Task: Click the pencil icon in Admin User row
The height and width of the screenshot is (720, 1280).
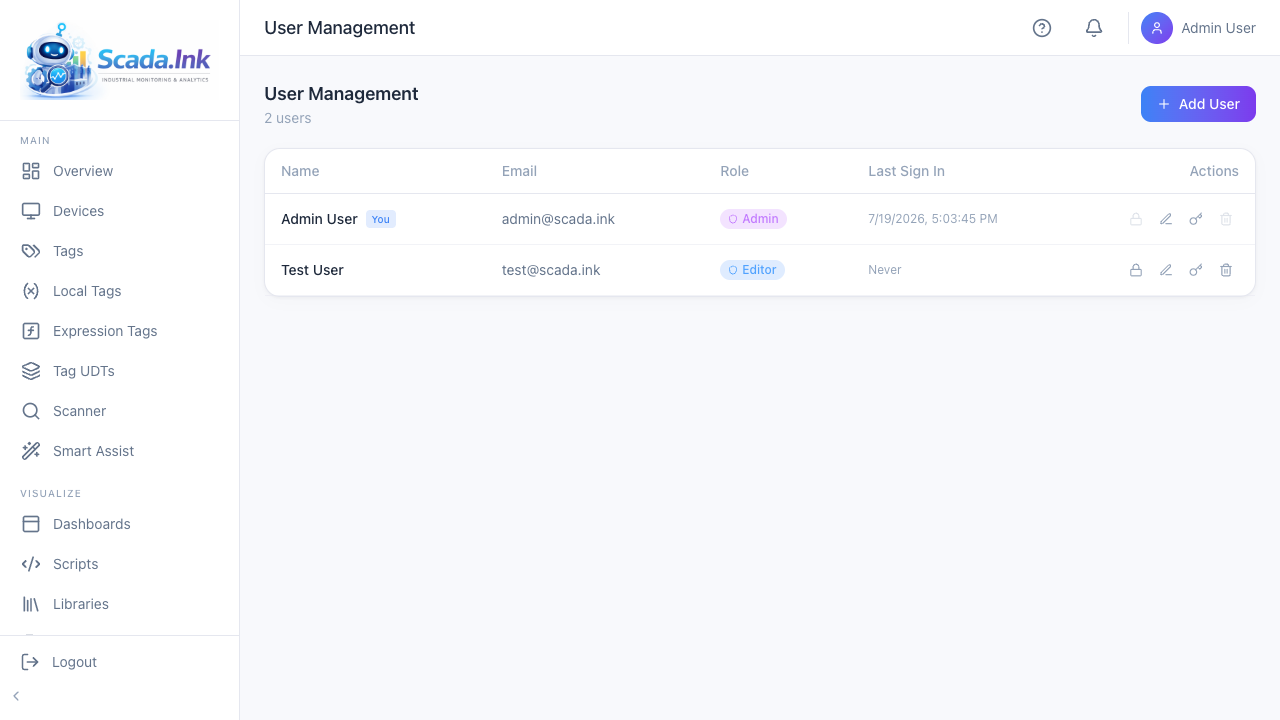Action: [x=1166, y=219]
